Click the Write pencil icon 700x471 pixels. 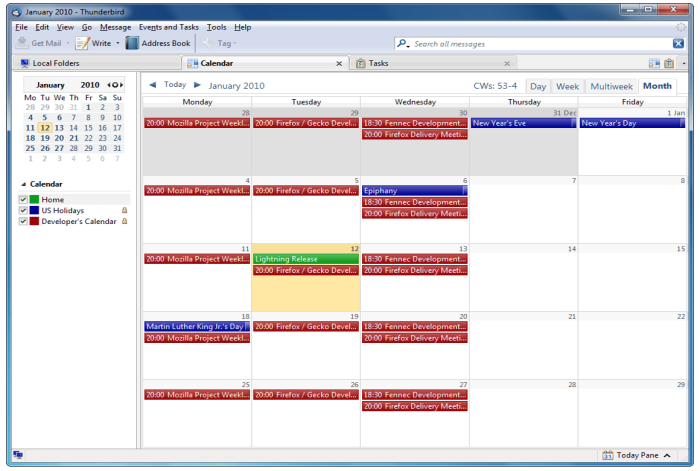(82, 43)
